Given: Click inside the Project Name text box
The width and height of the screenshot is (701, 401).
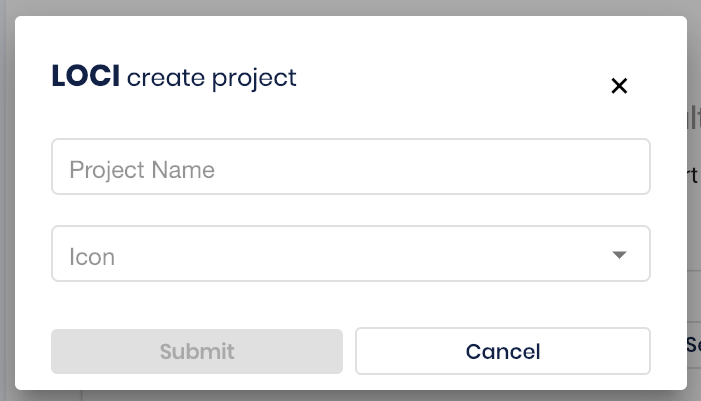Looking at the screenshot, I should pos(350,166).
